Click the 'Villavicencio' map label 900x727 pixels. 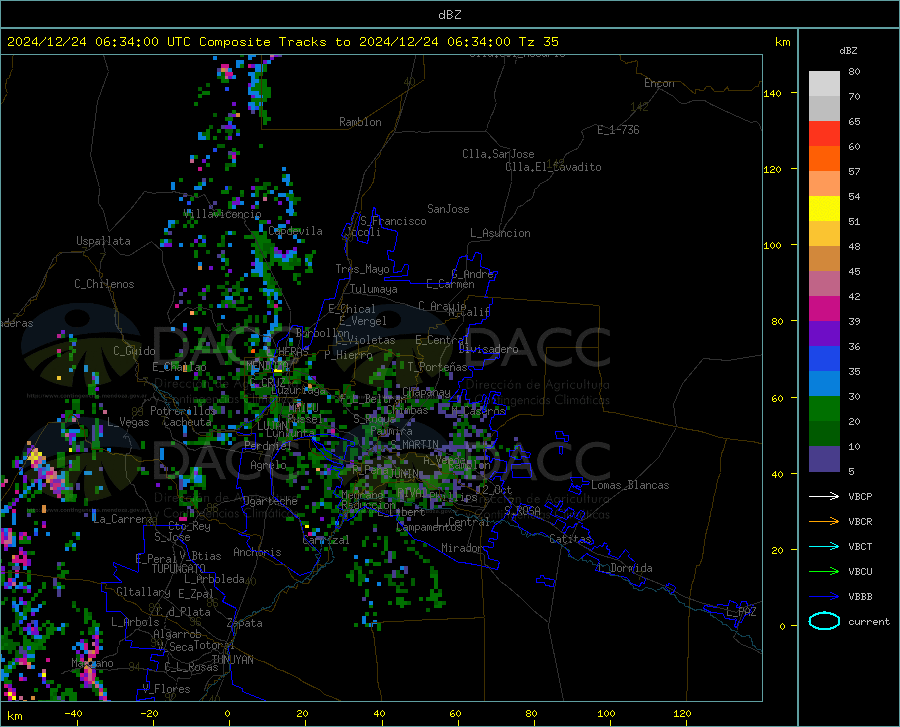click(x=222, y=214)
